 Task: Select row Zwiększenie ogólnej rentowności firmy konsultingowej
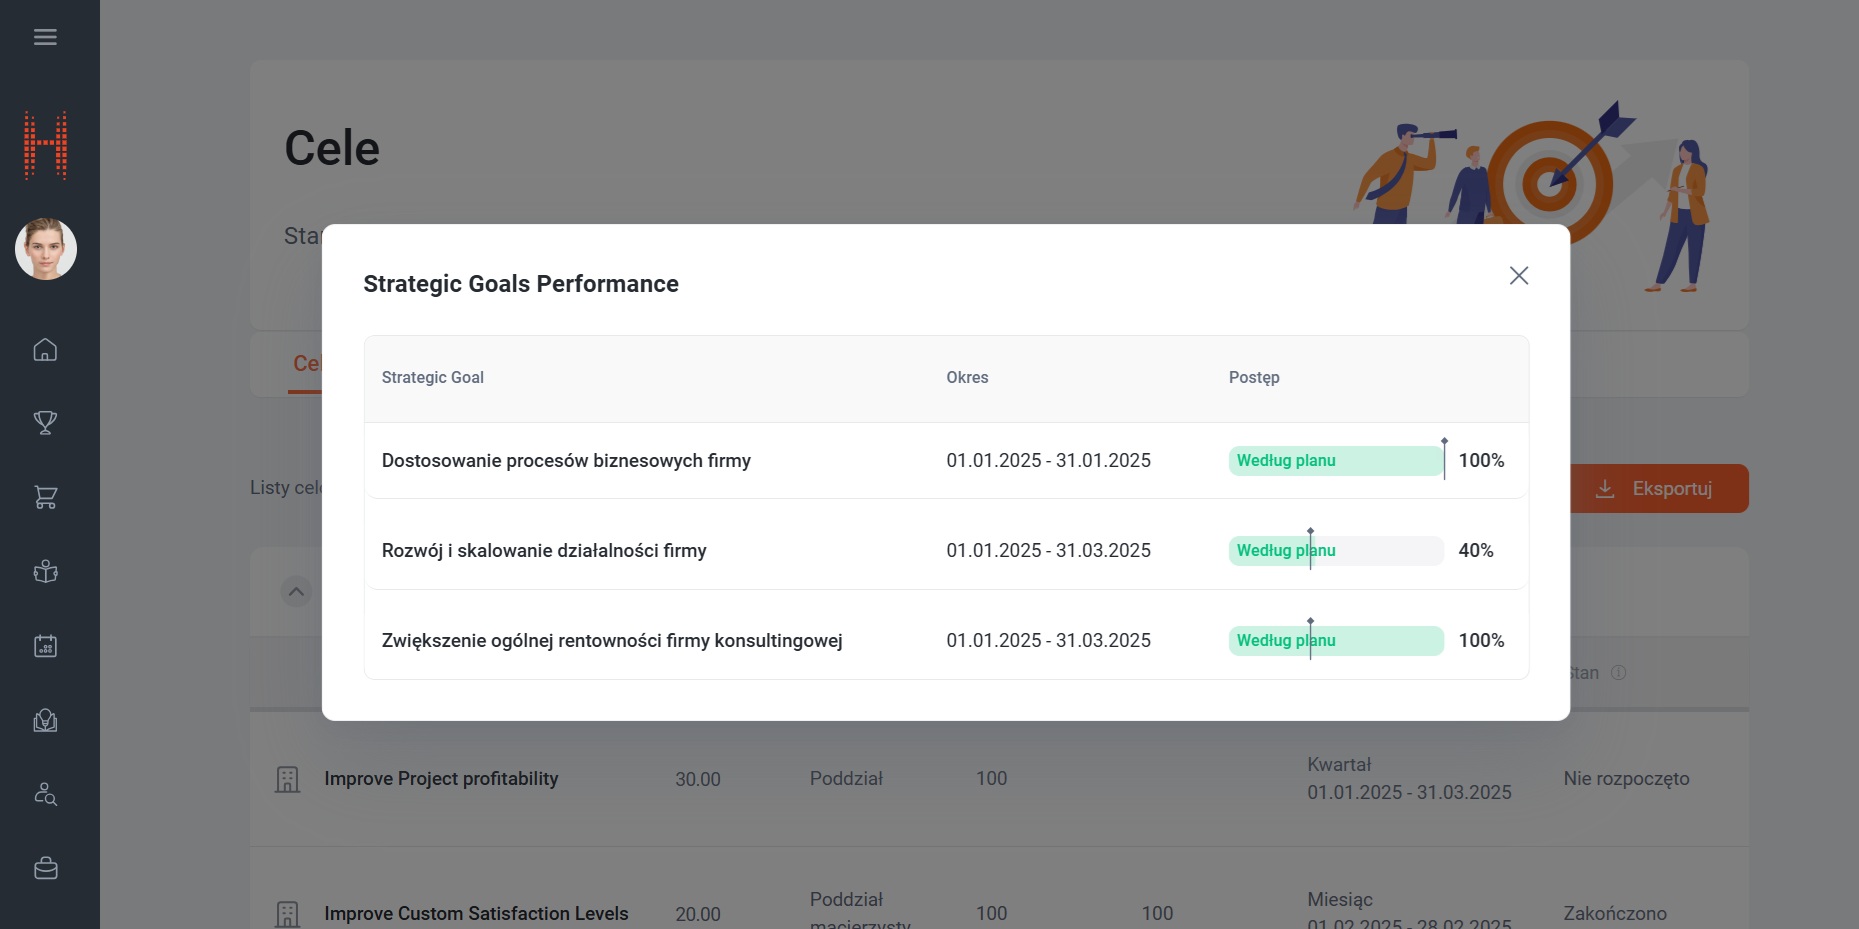(612, 641)
